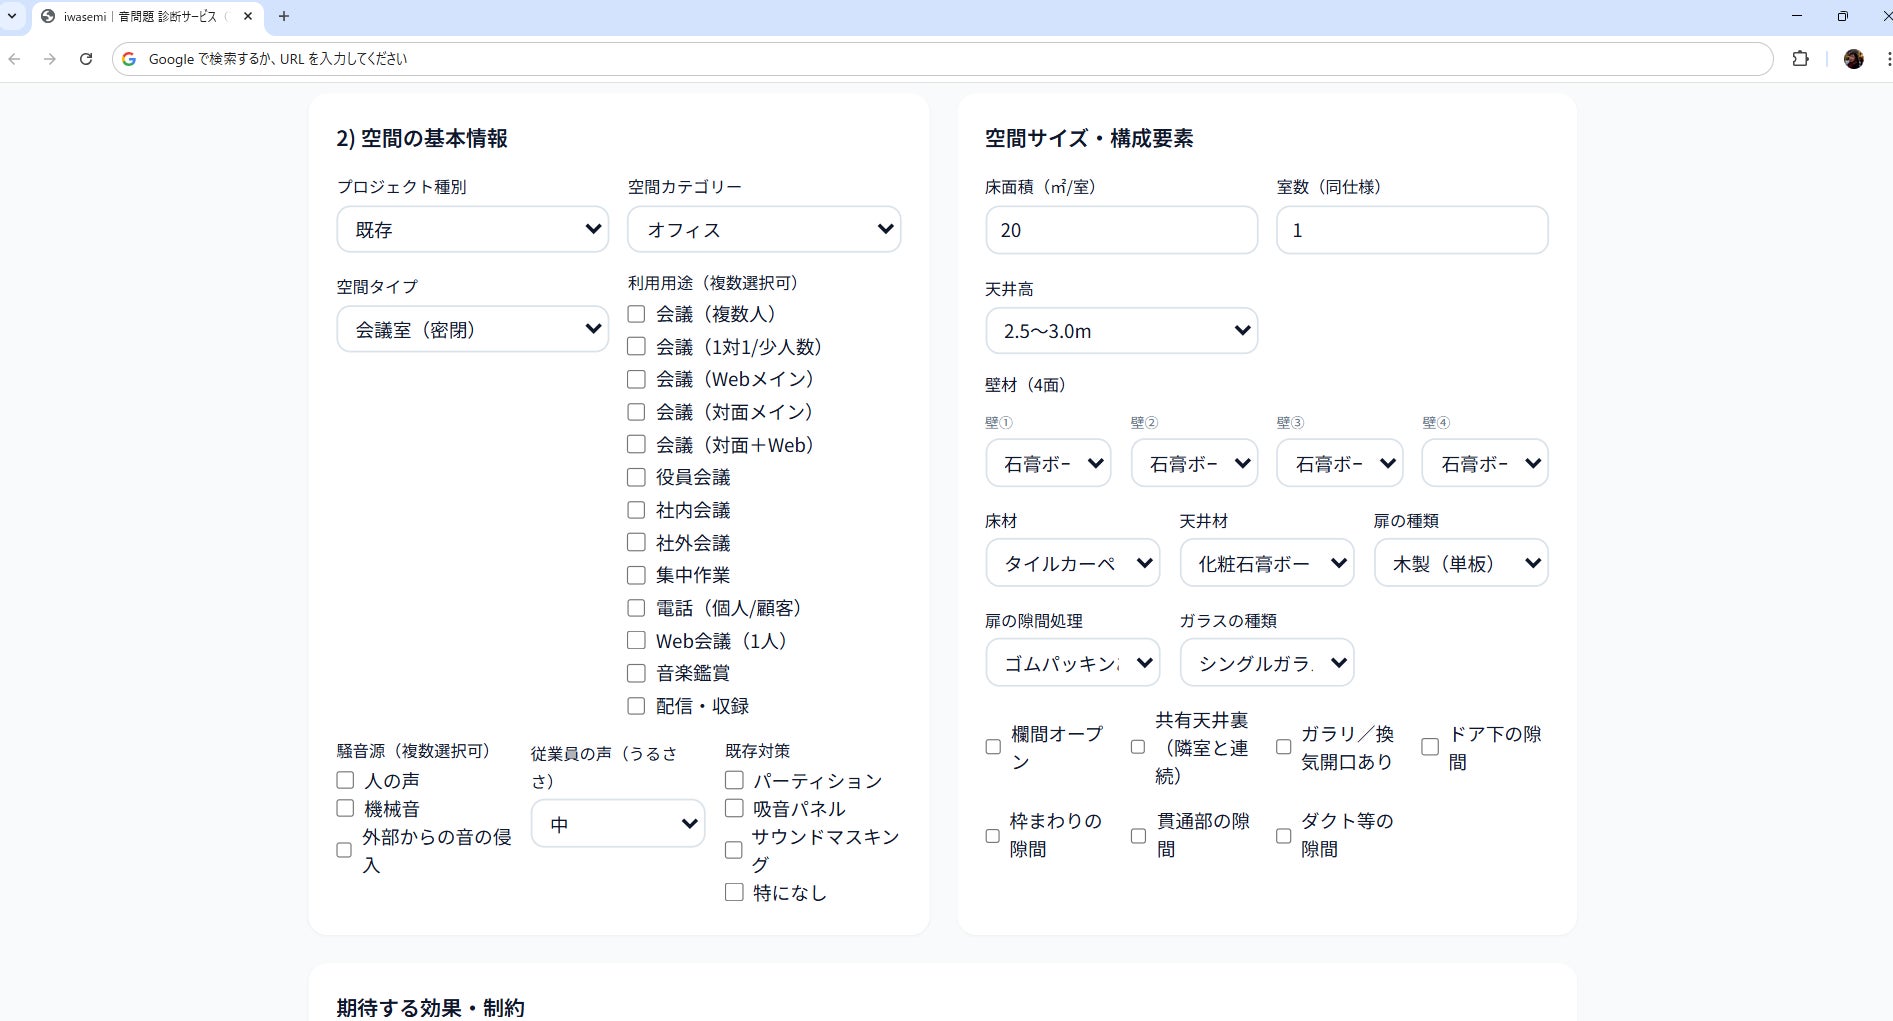
Task: Open the 従業員の声 loudness dropdown
Action: (618, 824)
